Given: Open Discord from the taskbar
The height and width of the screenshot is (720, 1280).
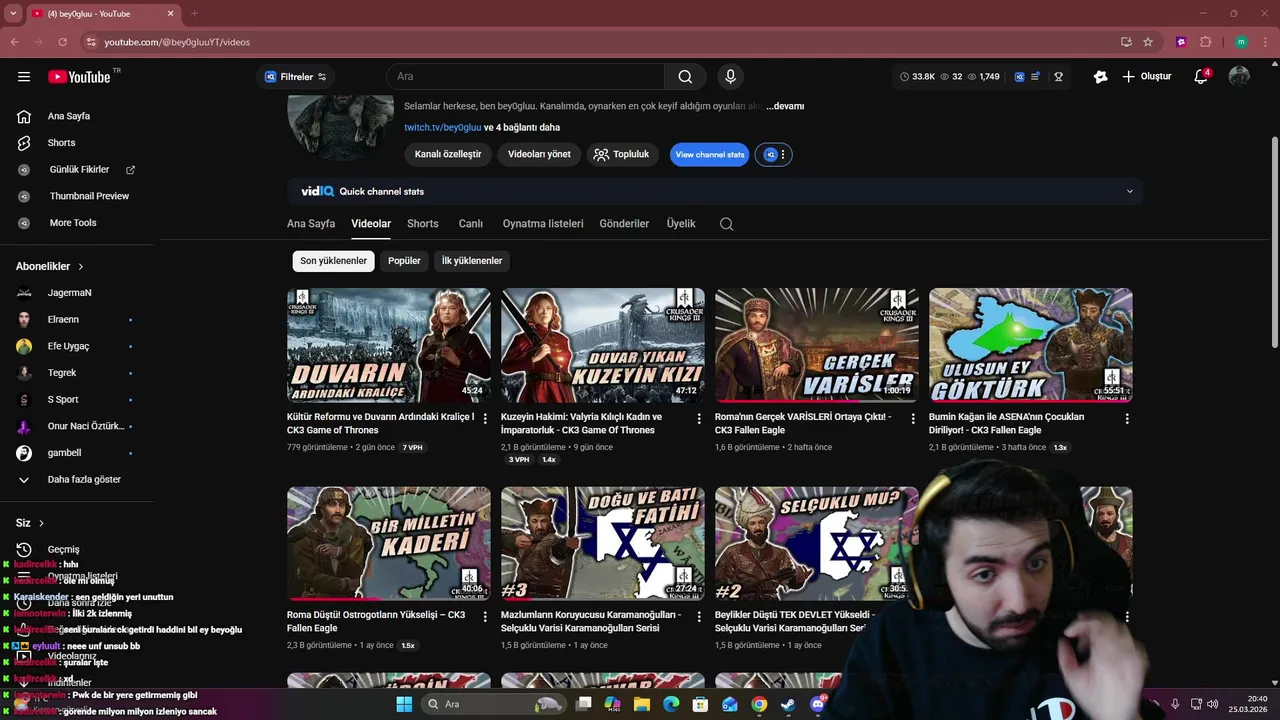Looking at the screenshot, I should [x=817, y=704].
